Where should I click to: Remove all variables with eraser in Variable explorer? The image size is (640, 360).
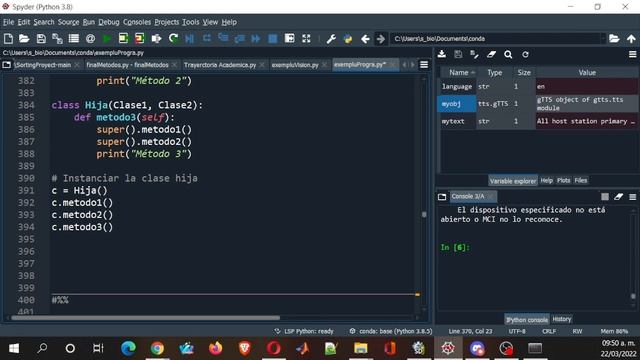click(491, 54)
